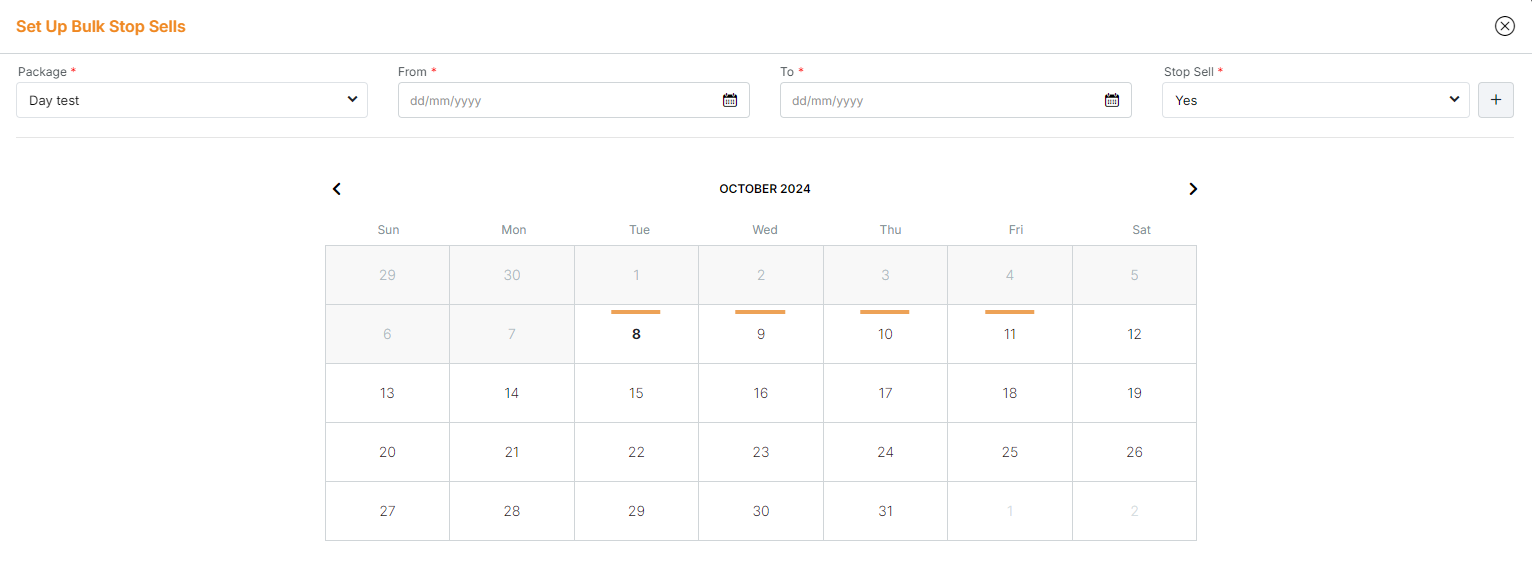Expand the Package dropdown showing Day test
This screenshot has width=1532, height=562.
[x=192, y=100]
